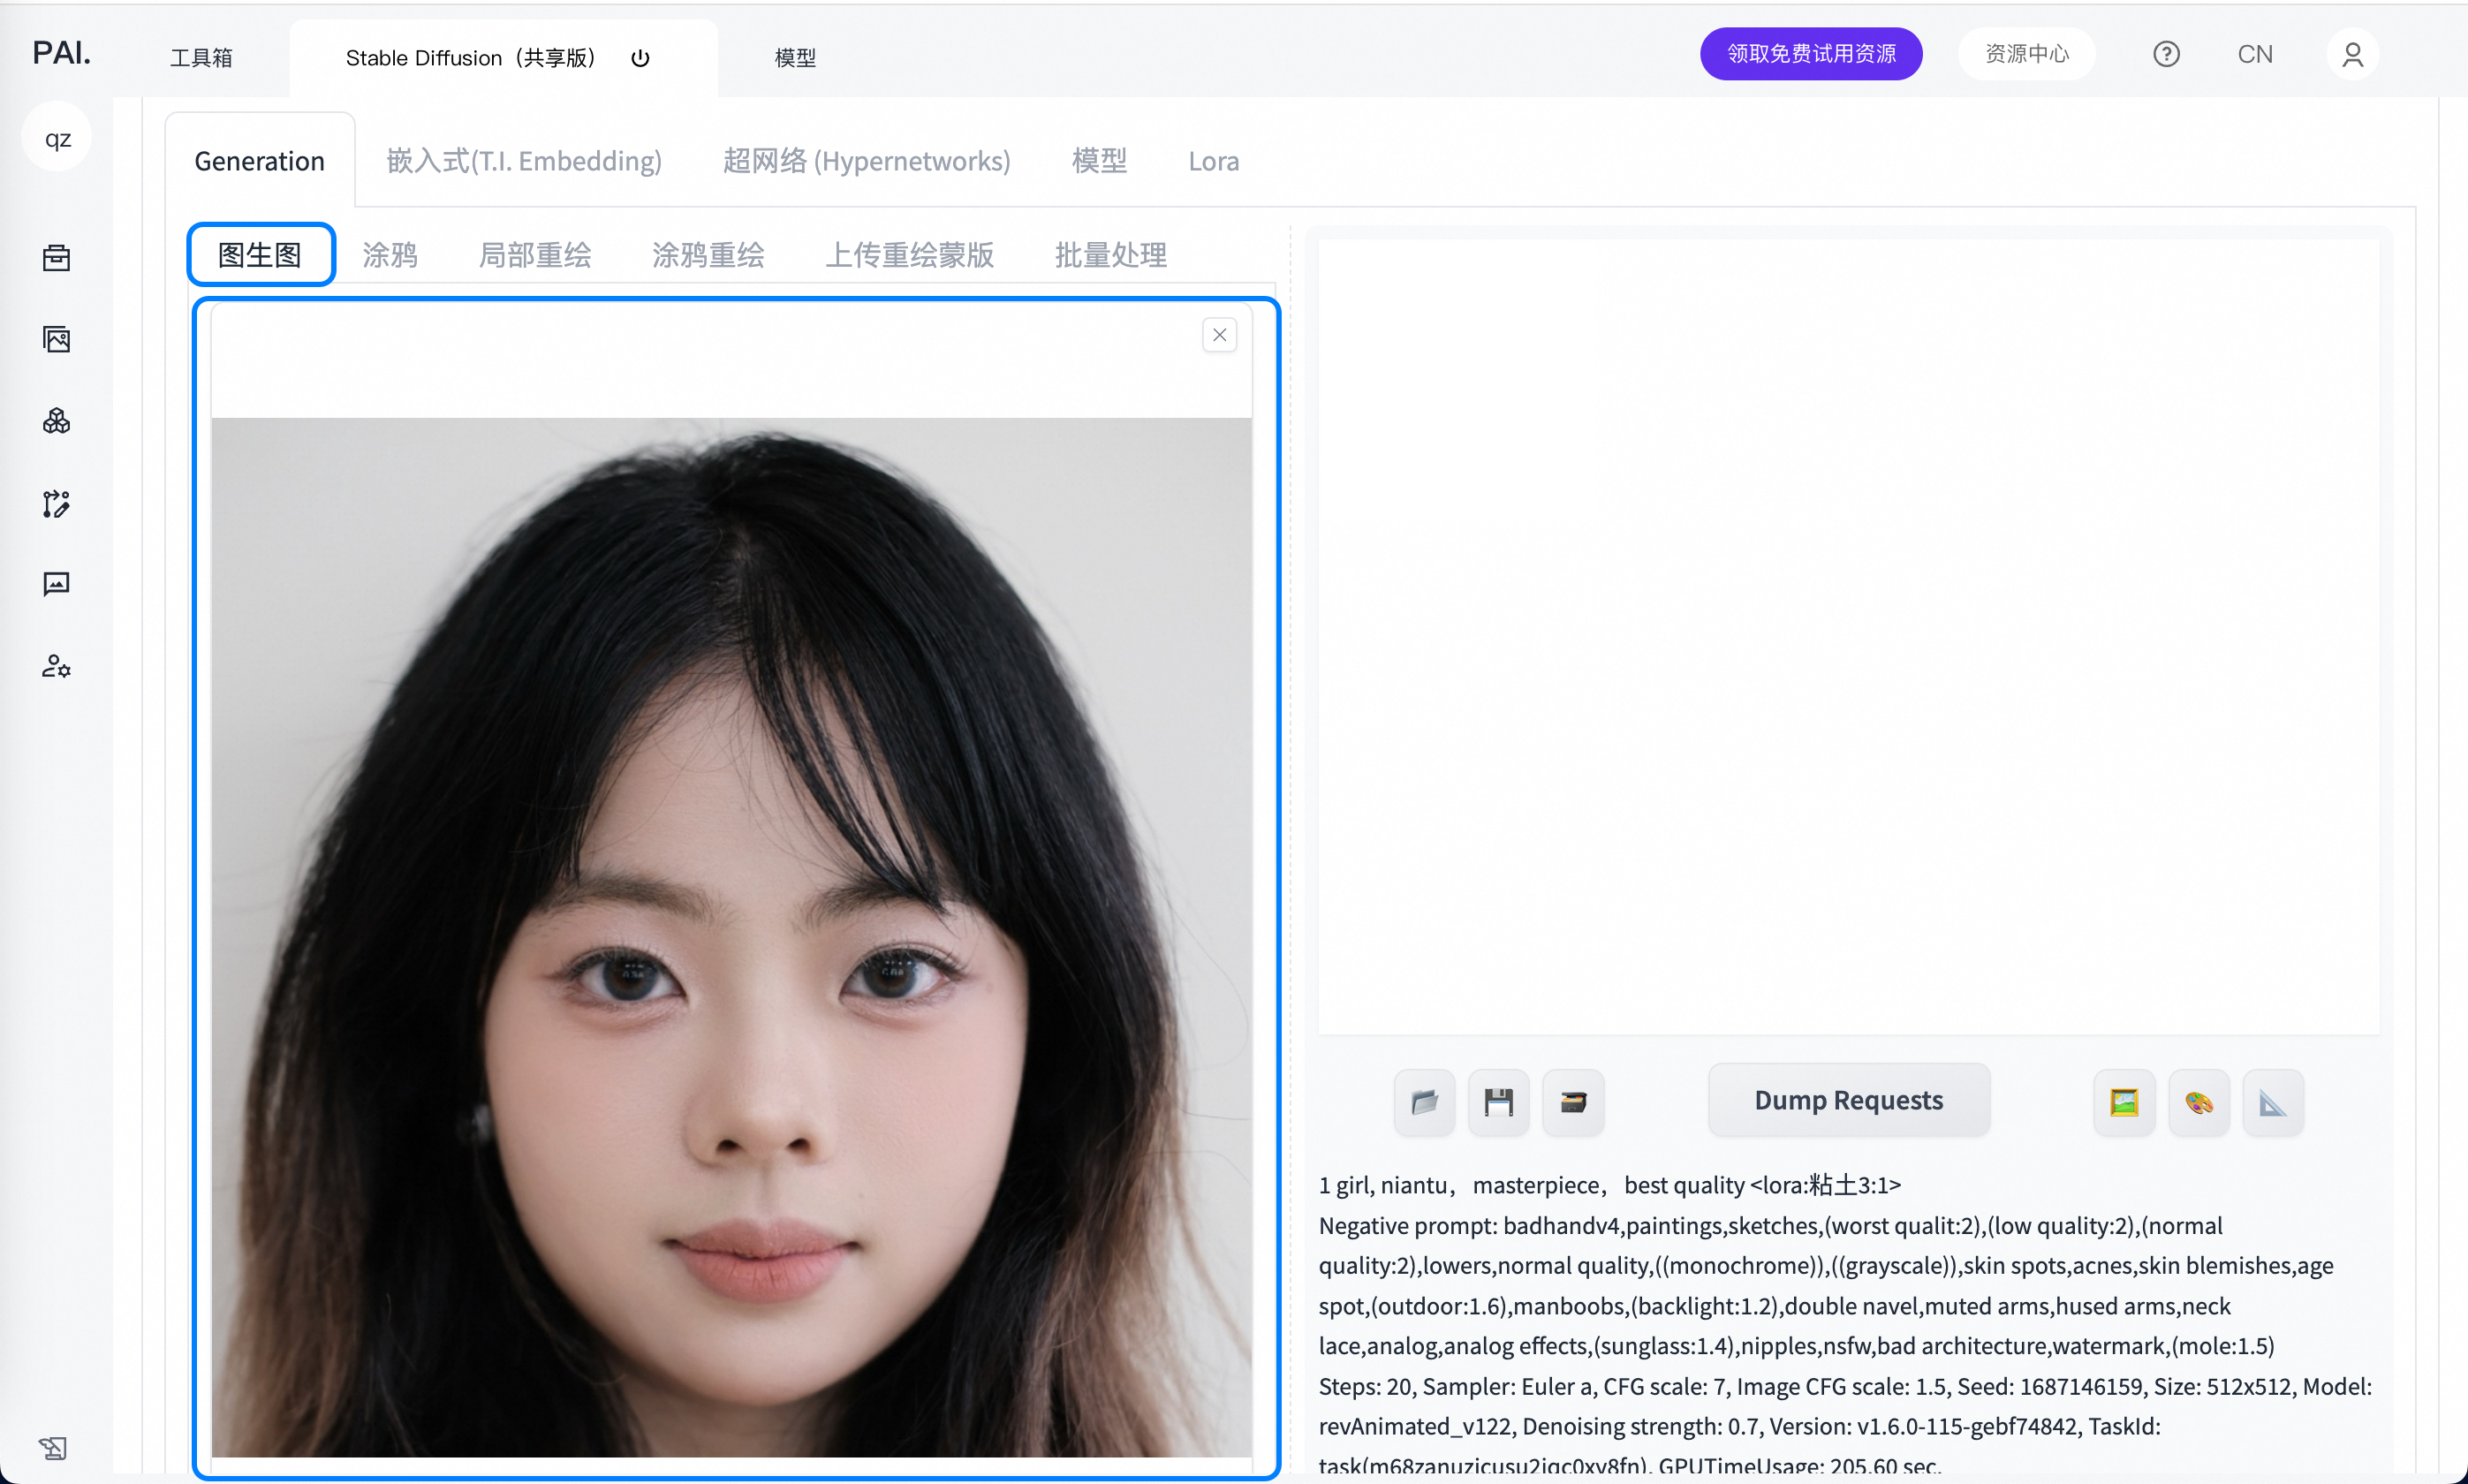2468x1484 pixels.
Task: Collapse the left sidebar with bottom icon
Action: (53, 1447)
